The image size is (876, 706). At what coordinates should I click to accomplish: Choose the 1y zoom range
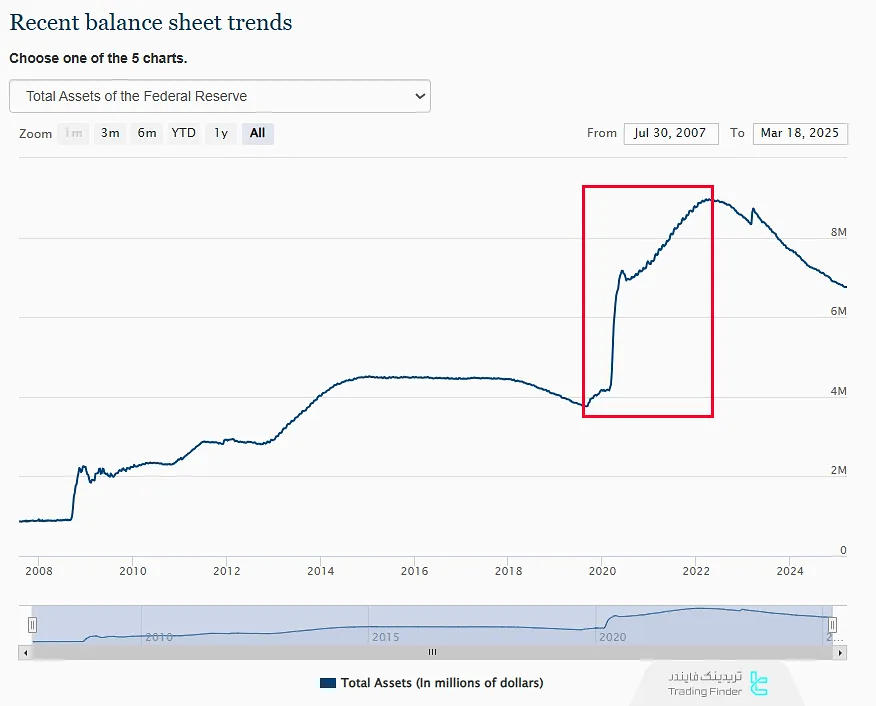coord(221,133)
